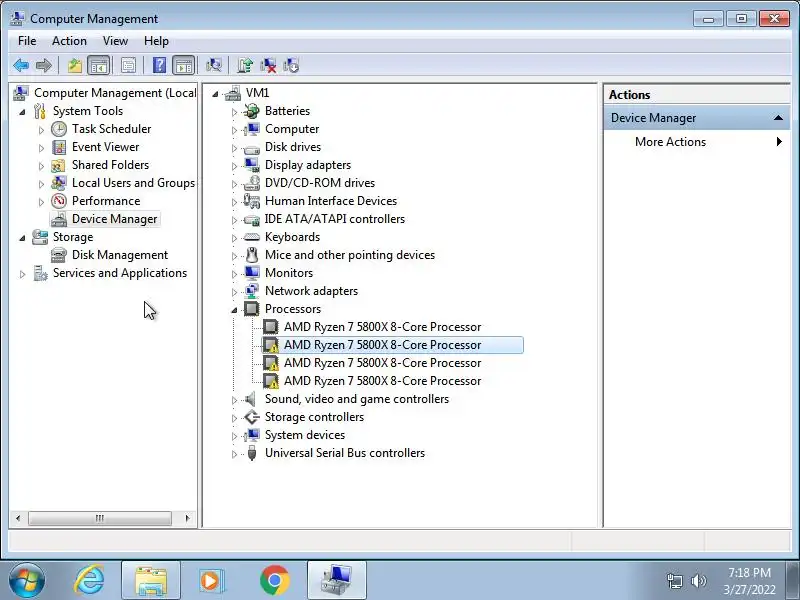This screenshot has width=800, height=600.
Task: Select Disk Management in console tree
Action: pos(119,255)
